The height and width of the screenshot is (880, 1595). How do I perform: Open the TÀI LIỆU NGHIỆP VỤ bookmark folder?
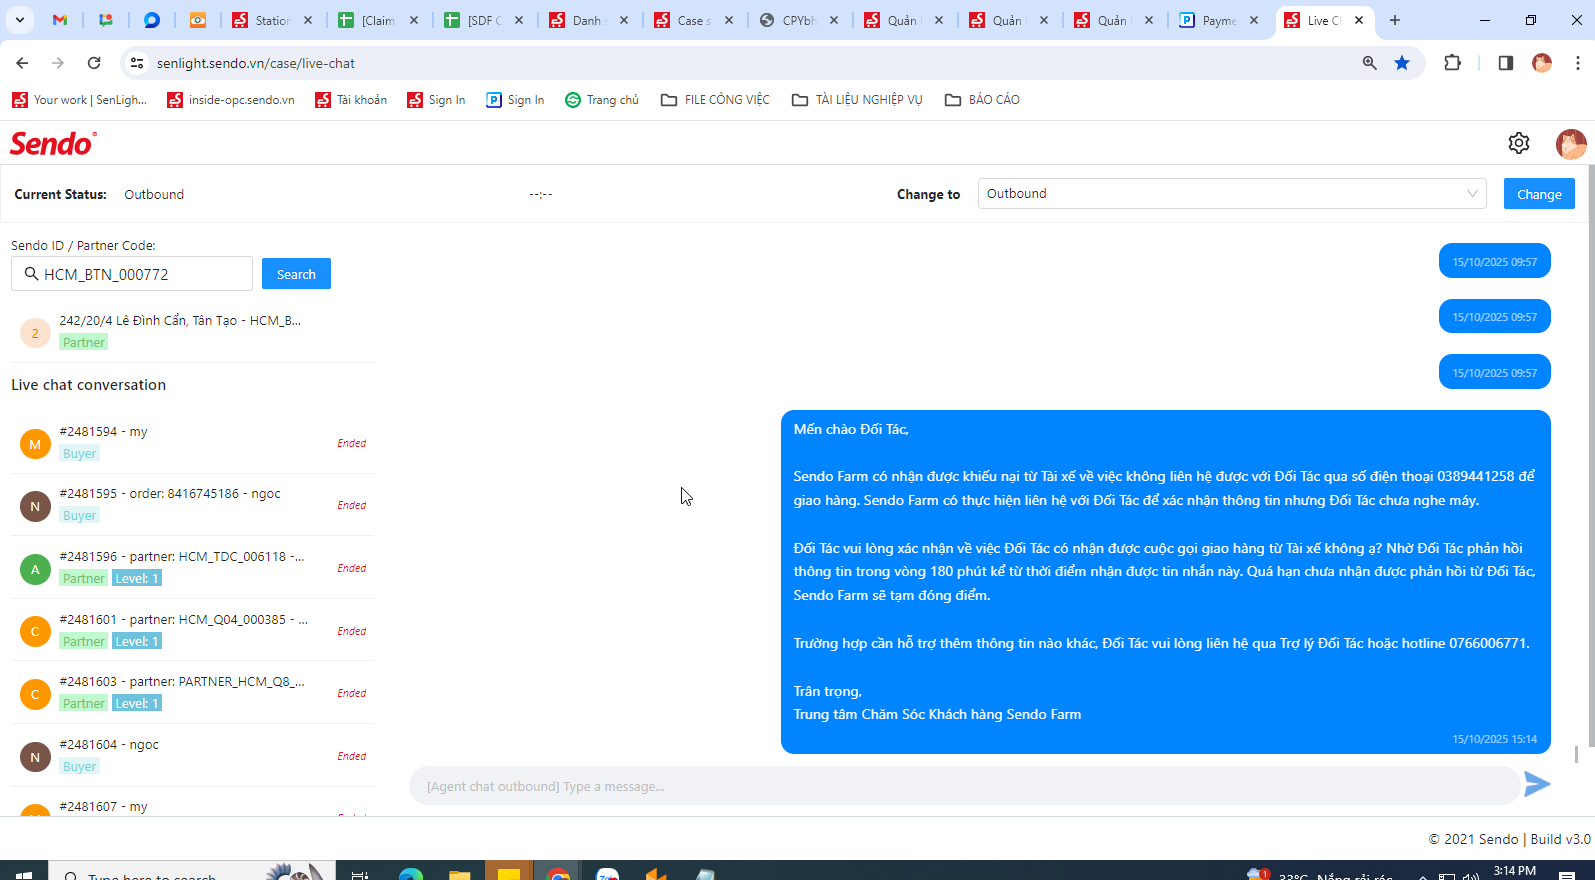tap(857, 100)
